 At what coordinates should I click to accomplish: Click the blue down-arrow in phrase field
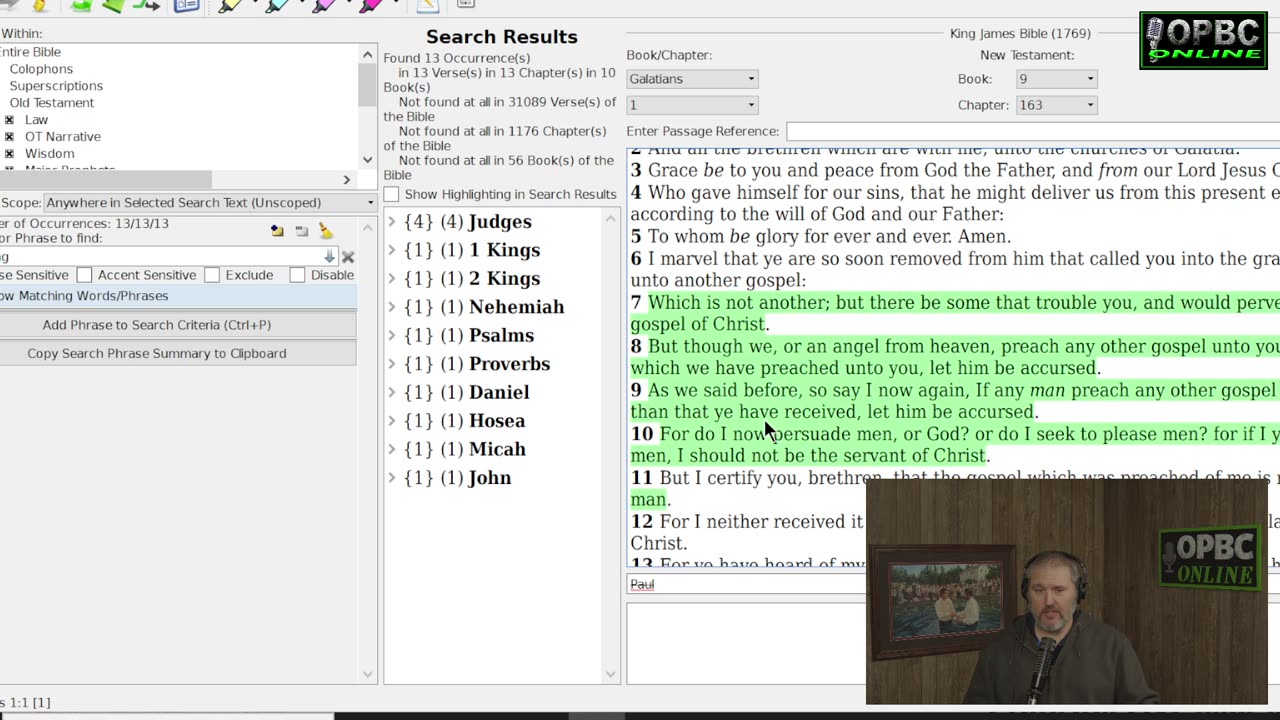[329, 257]
